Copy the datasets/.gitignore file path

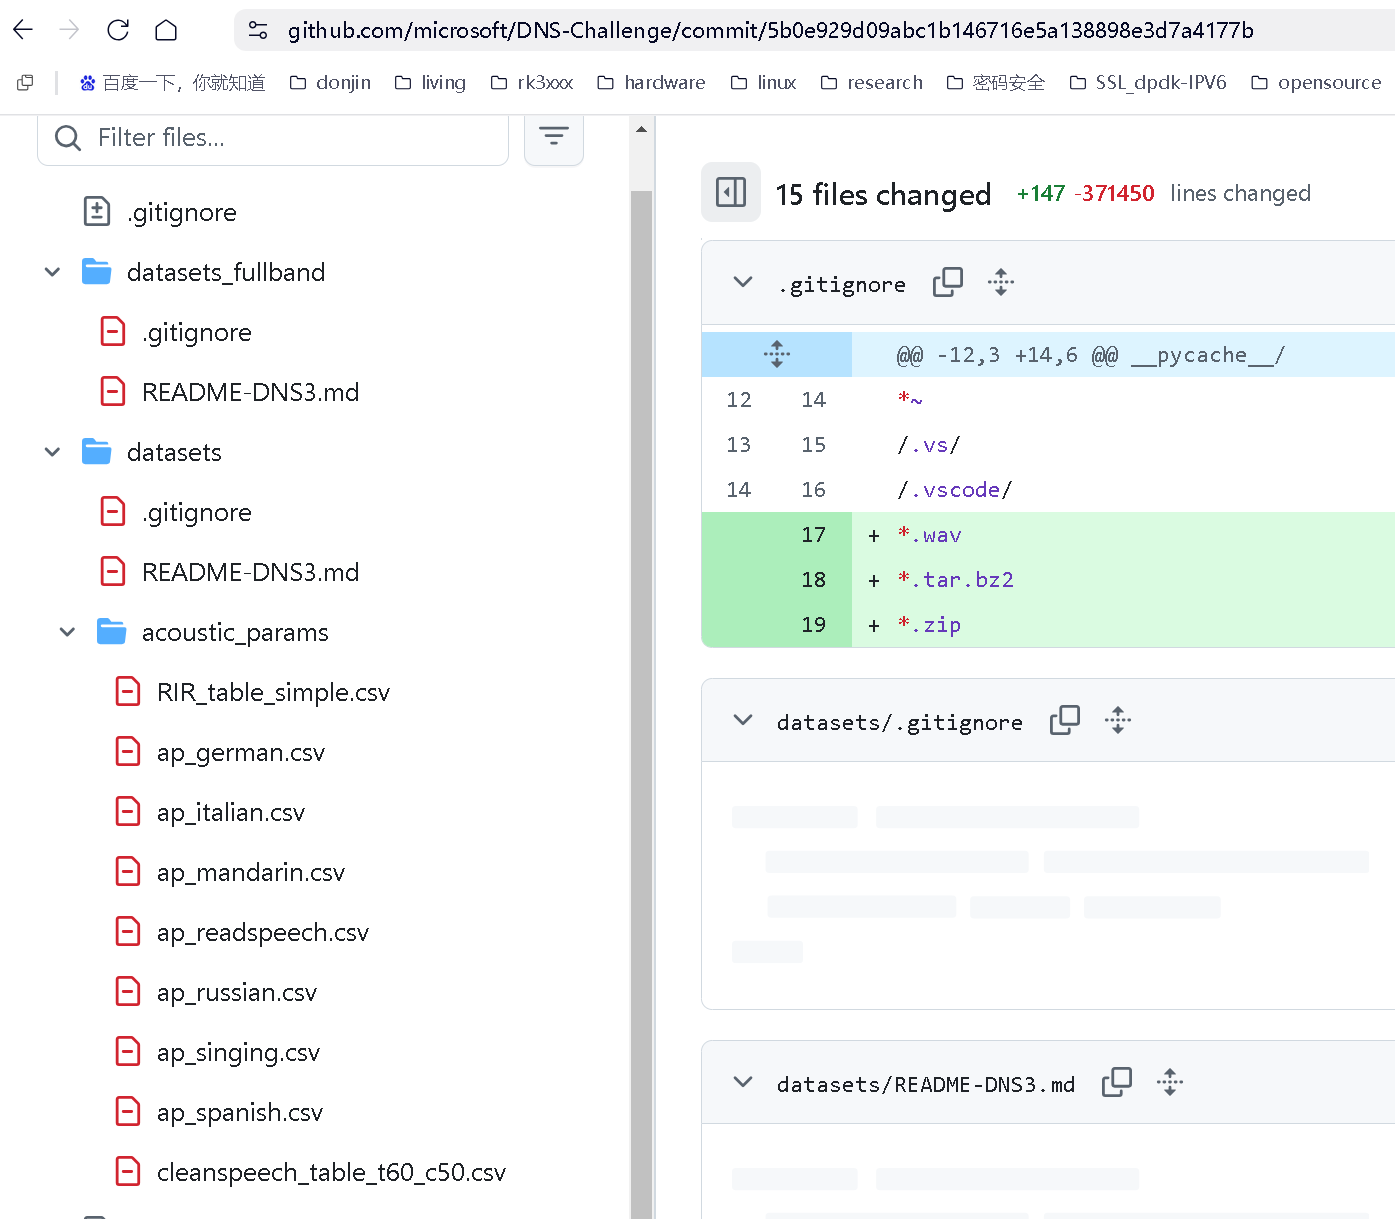click(x=1065, y=719)
